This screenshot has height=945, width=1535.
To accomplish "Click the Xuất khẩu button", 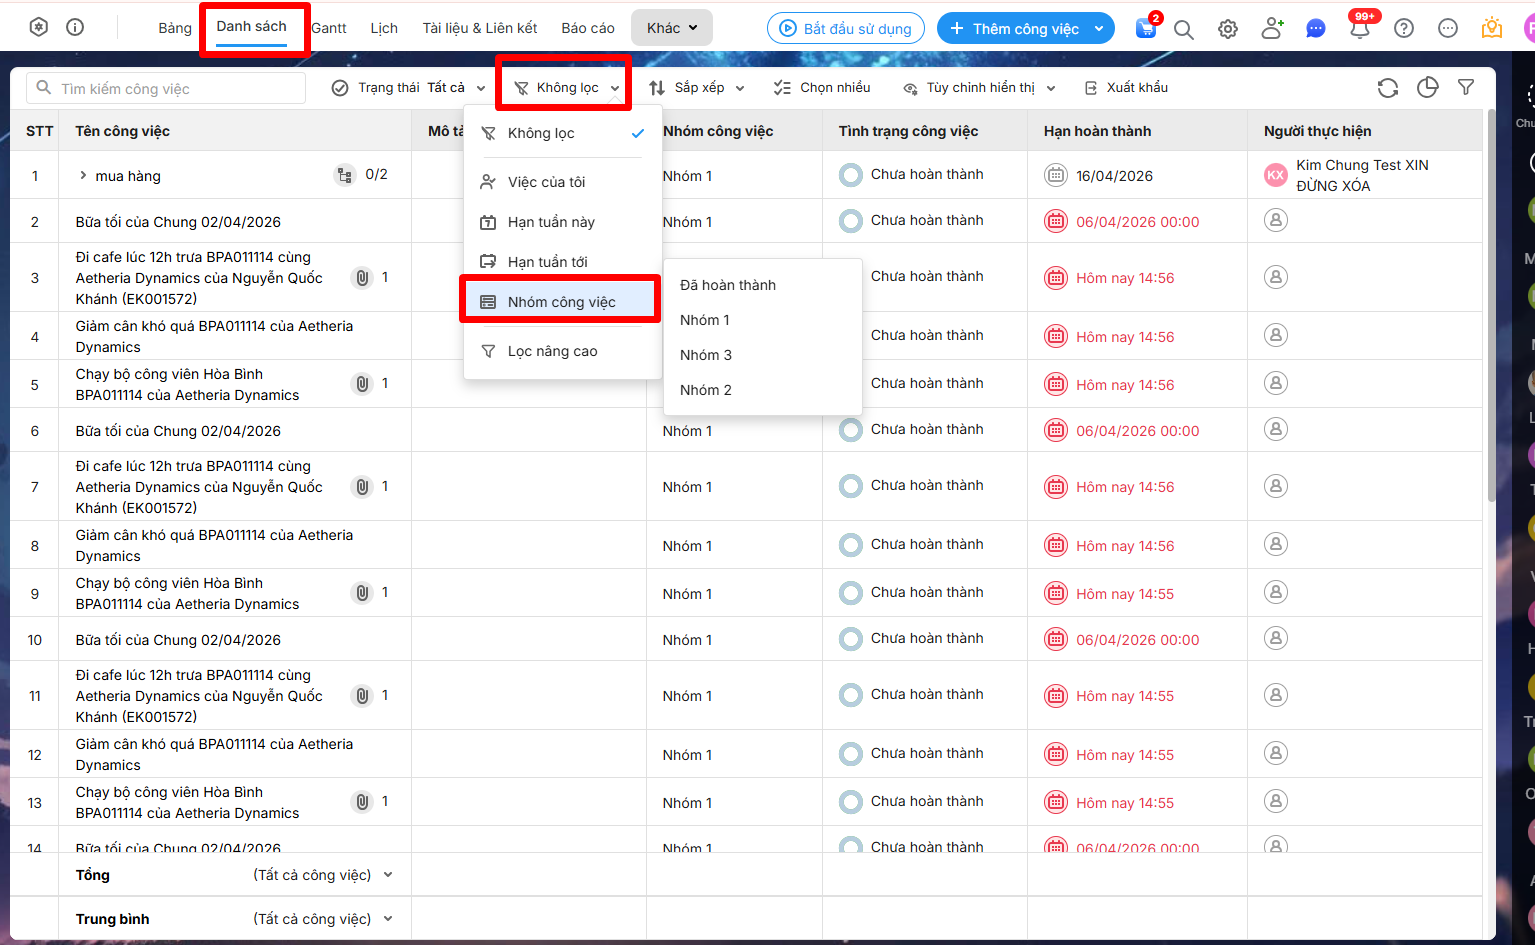I will tap(1126, 88).
